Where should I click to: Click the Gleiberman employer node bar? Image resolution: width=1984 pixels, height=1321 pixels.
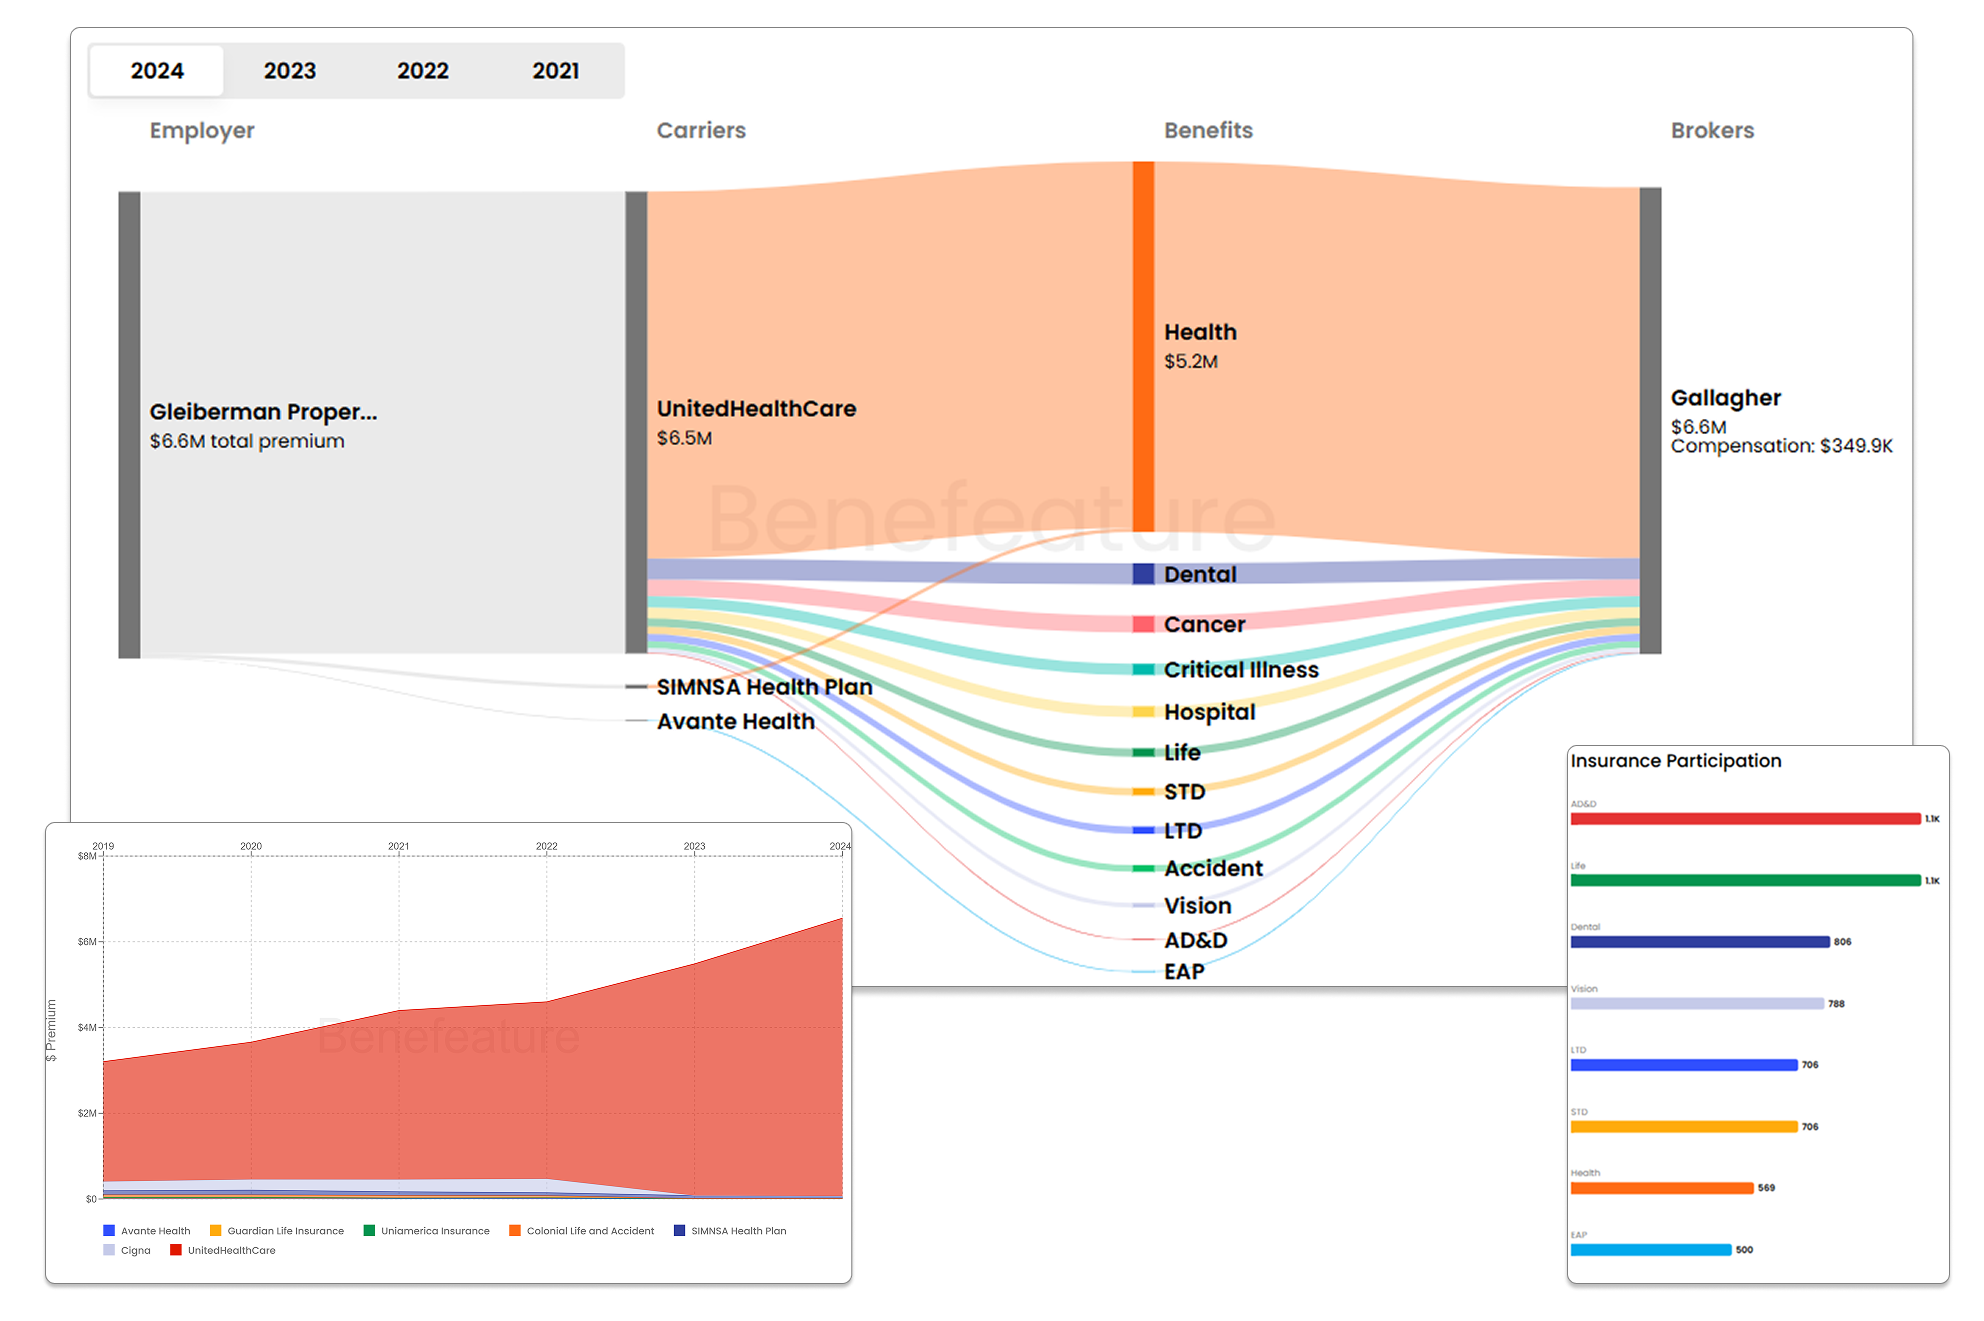tap(129, 424)
